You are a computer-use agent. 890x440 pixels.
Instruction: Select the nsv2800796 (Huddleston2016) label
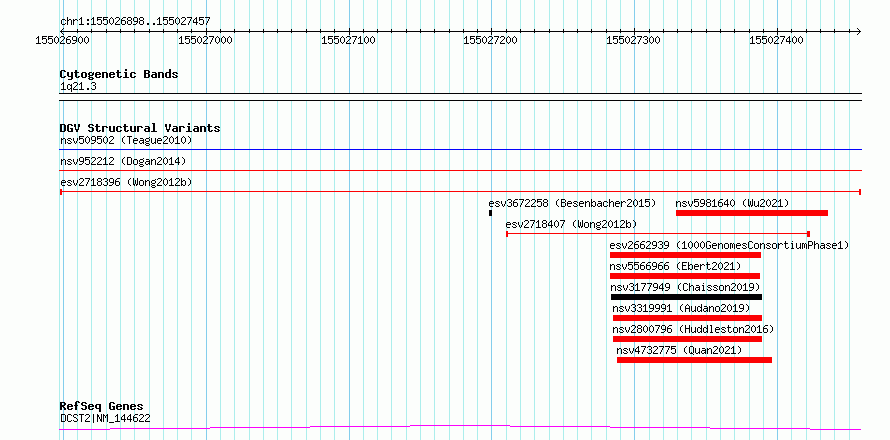click(693, 329)
